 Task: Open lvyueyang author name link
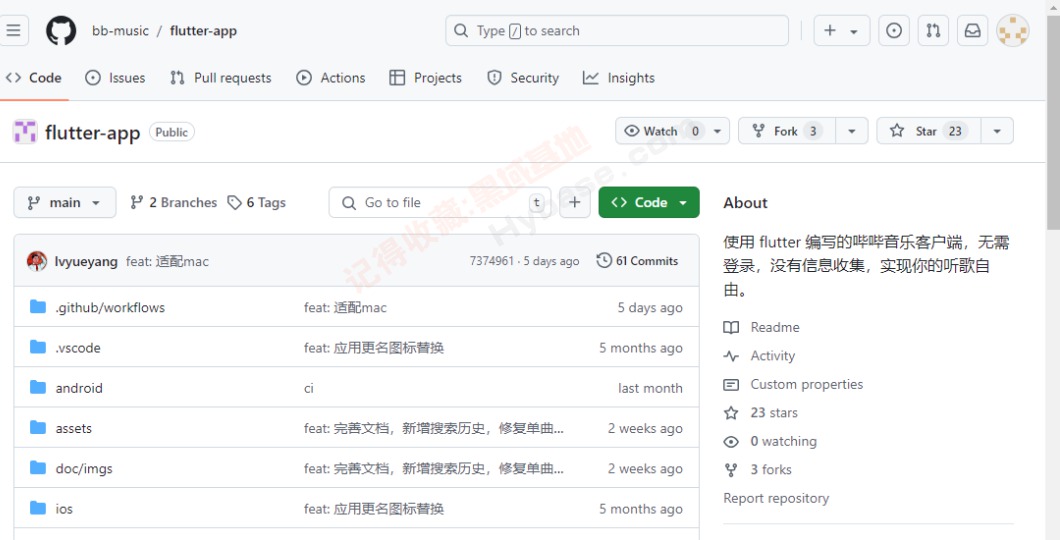pos(86,261)
